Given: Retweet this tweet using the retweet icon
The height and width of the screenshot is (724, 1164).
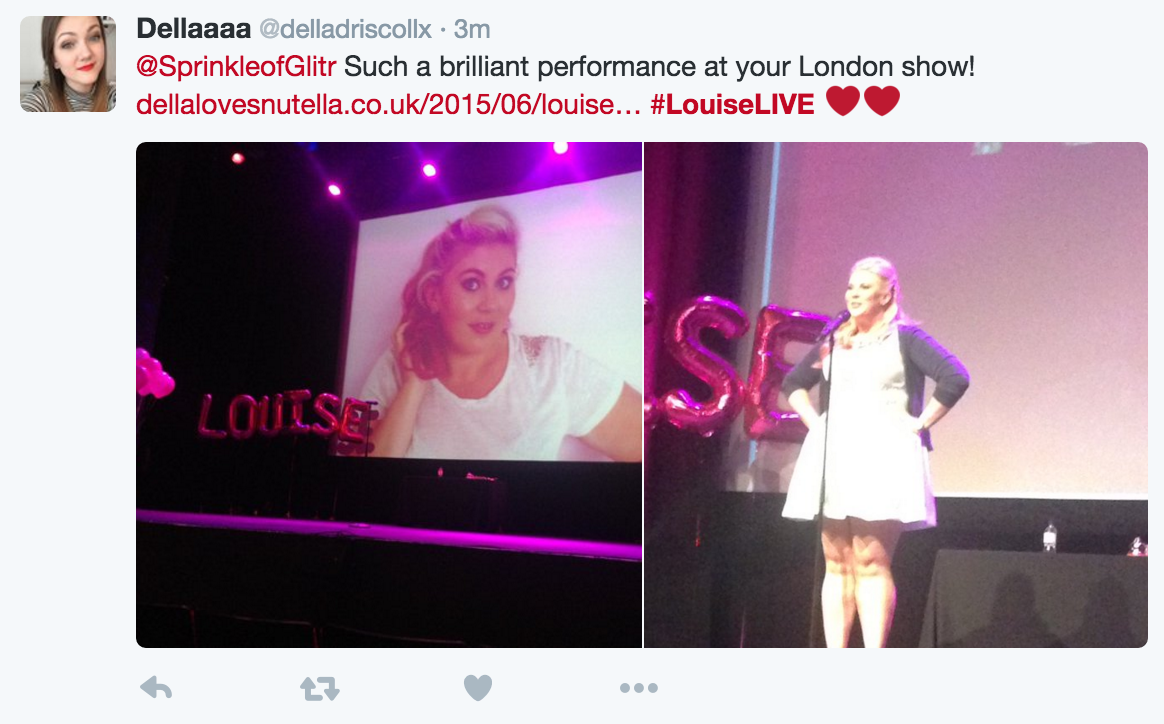Looking at the screenshot, I should click(320, 688).
